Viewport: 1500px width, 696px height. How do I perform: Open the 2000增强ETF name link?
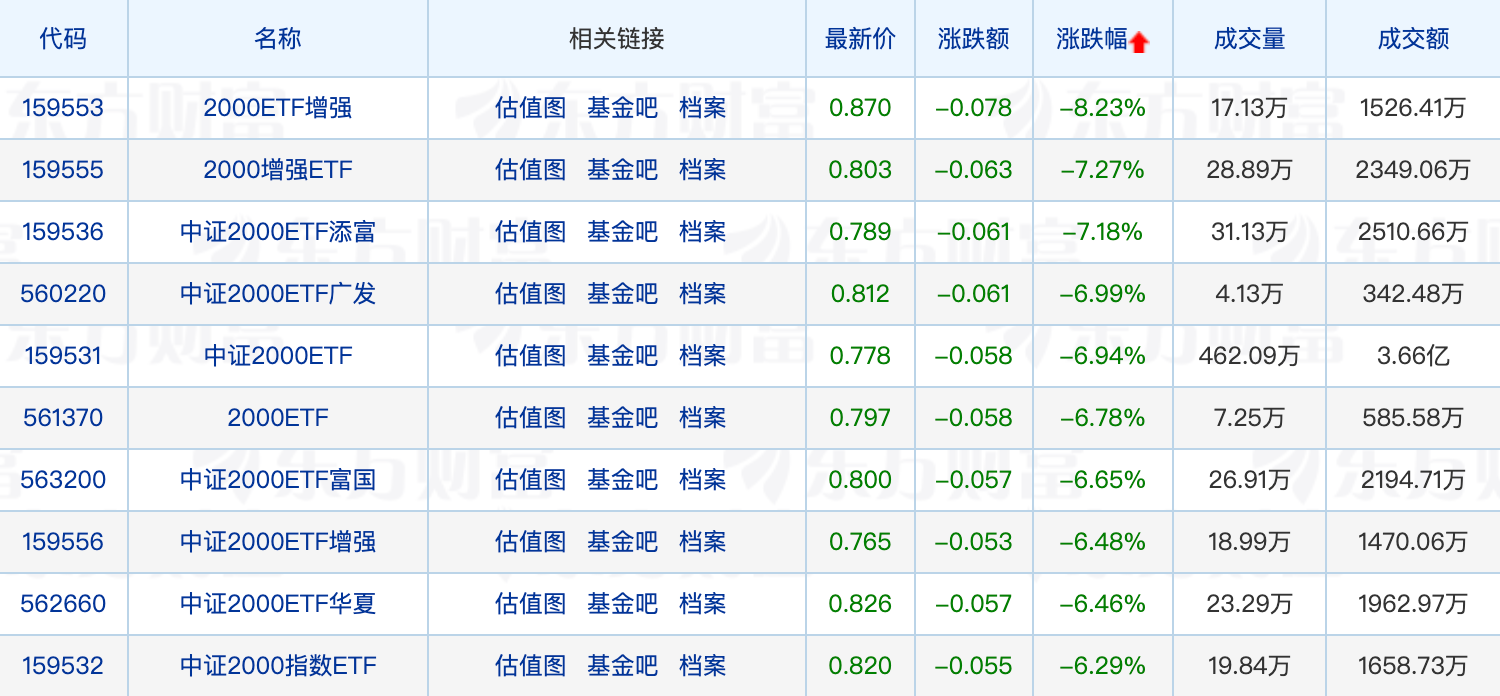tap(278, 170)
